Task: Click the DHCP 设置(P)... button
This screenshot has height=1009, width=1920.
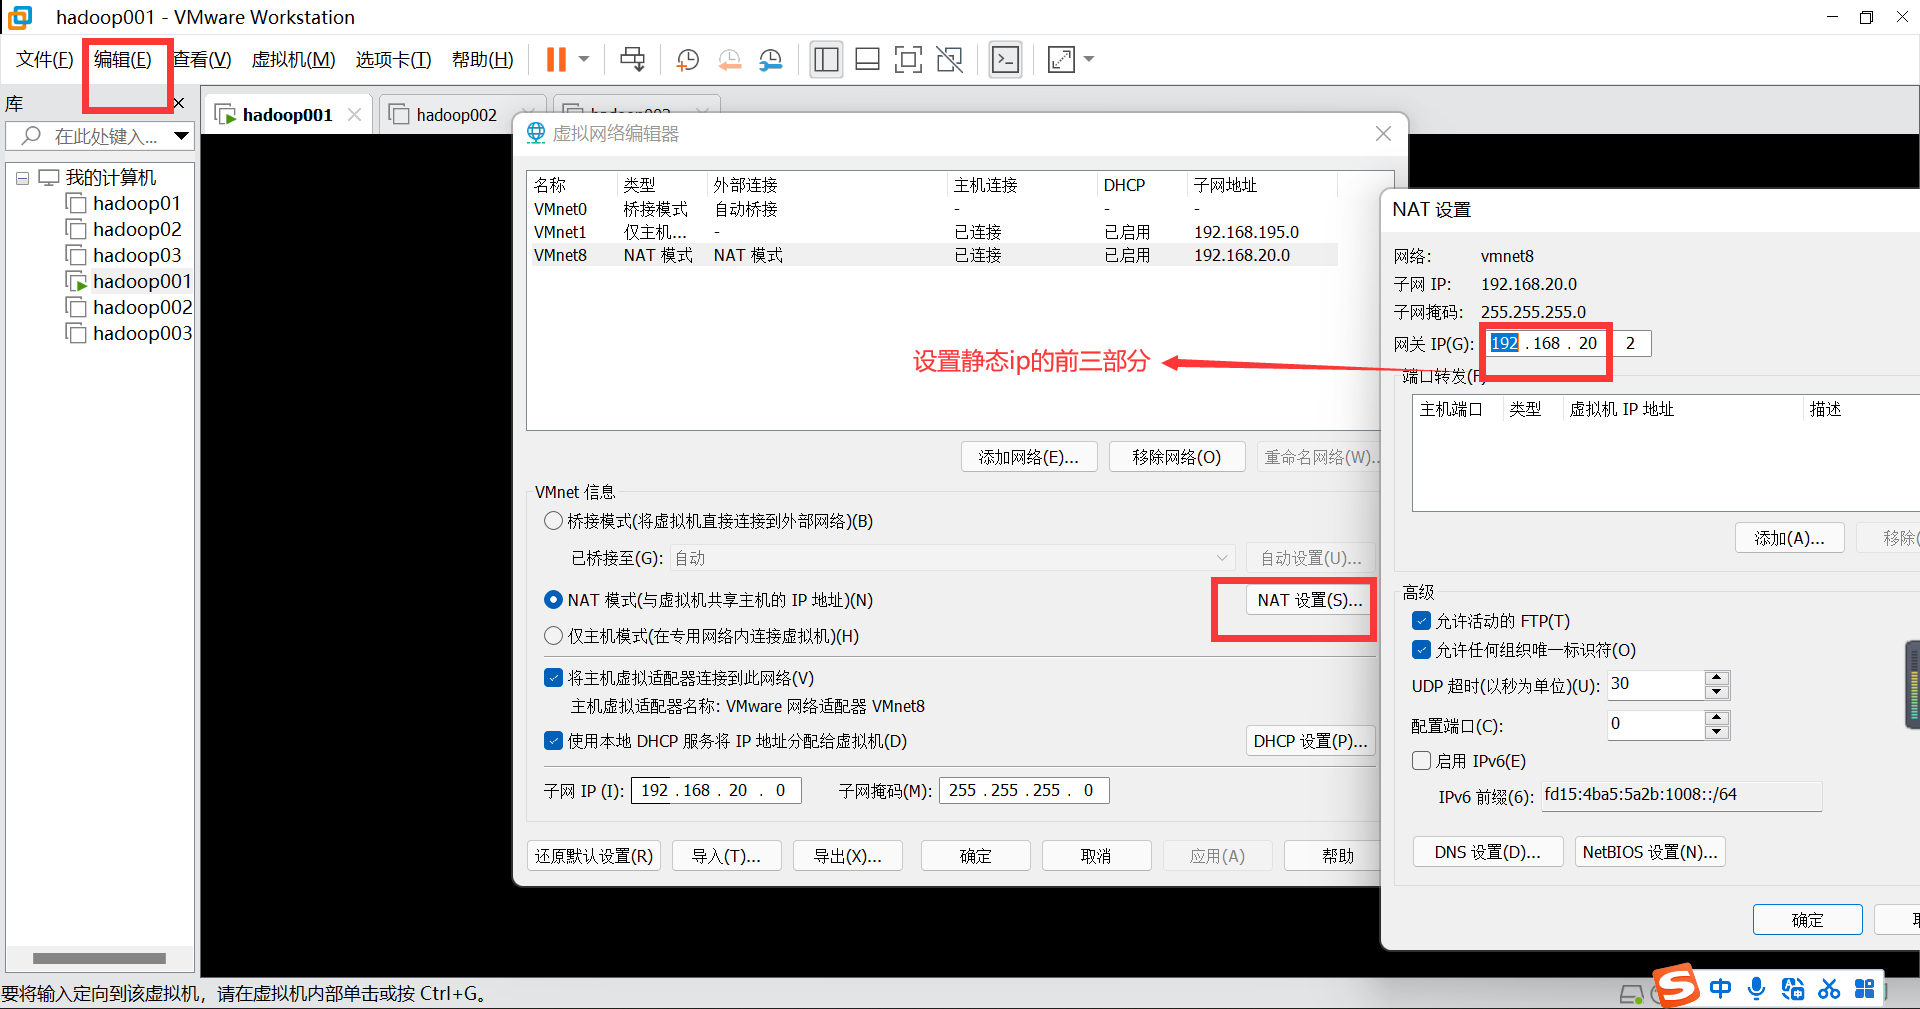Action: [x=1310, y=741]
